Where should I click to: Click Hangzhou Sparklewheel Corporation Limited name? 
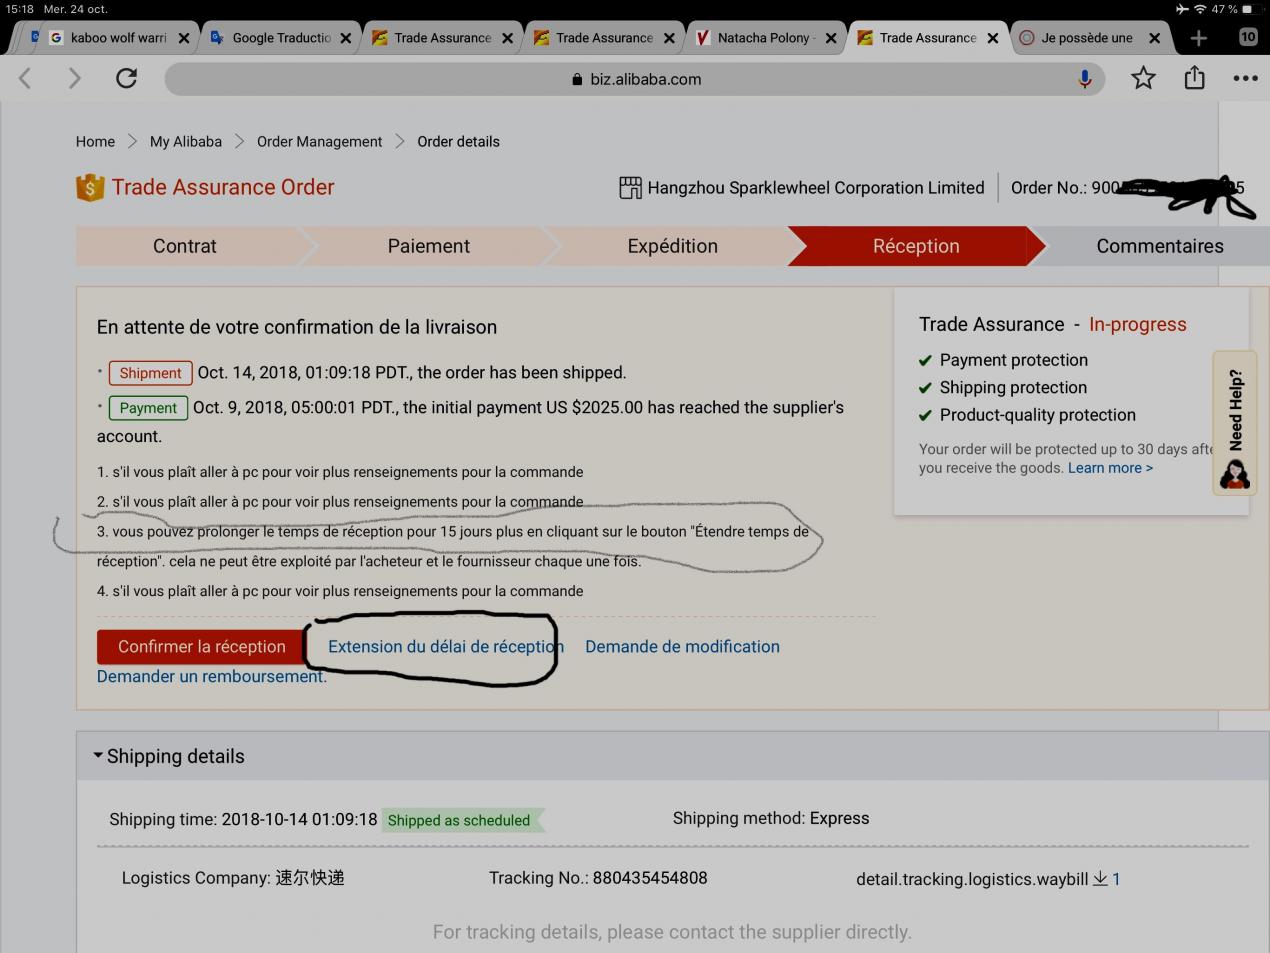tap(816, 188)
